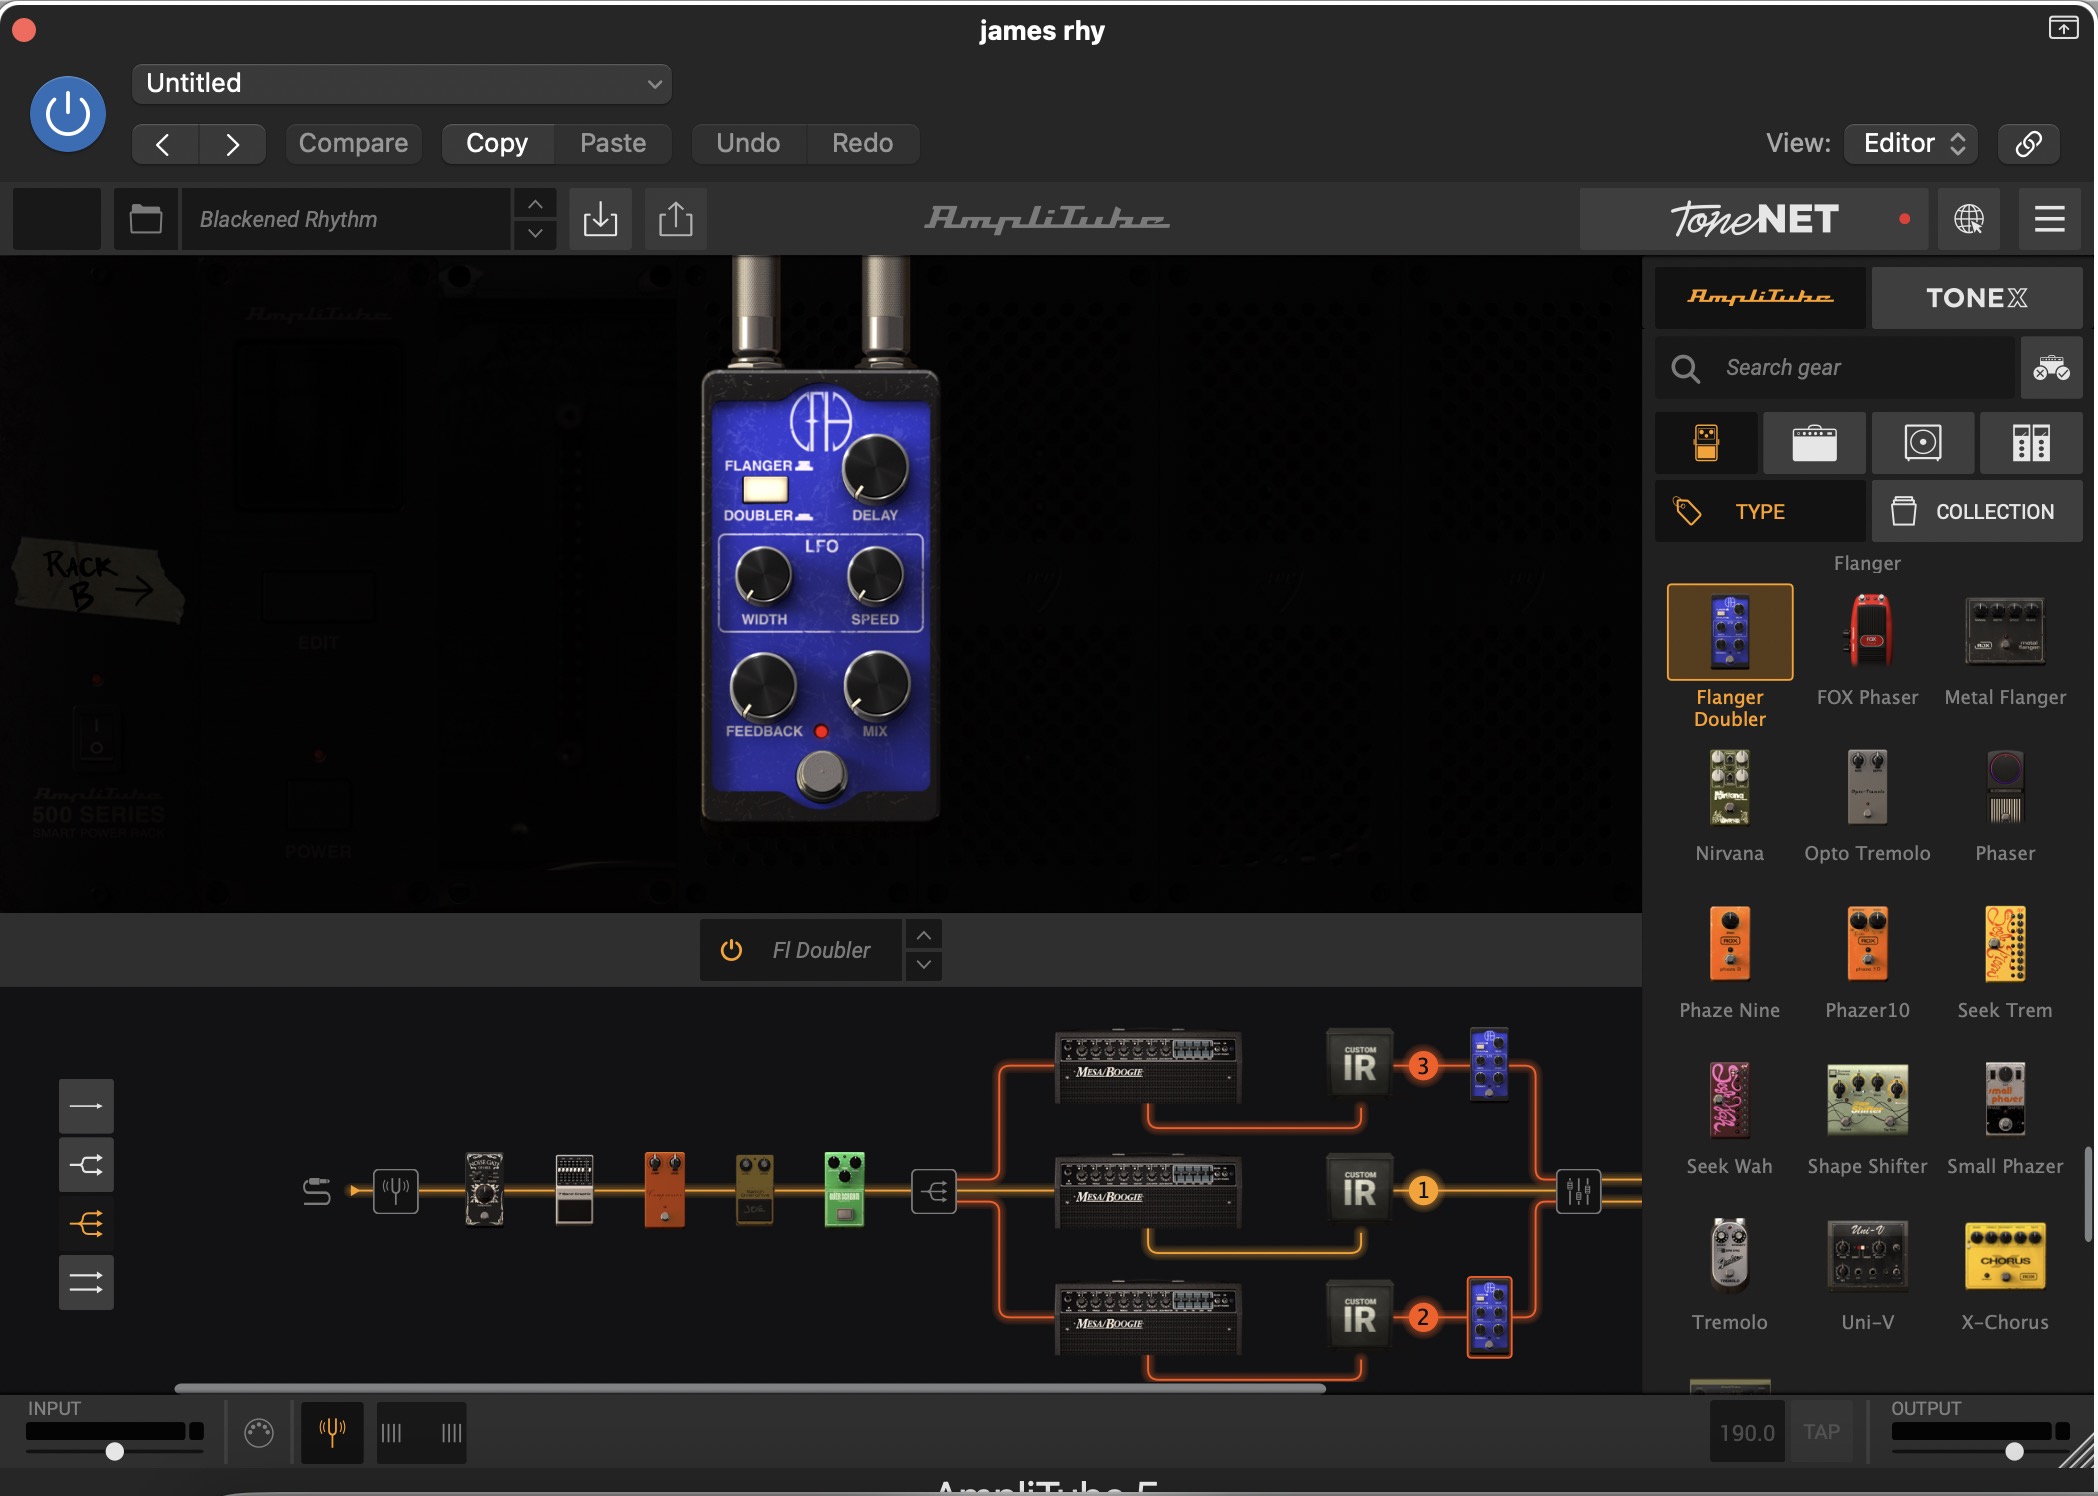This screenshot has height=1496, width=2098.
Task: Click the Search gear input field
Action: pyautogui.click(x=1835, y=368)
